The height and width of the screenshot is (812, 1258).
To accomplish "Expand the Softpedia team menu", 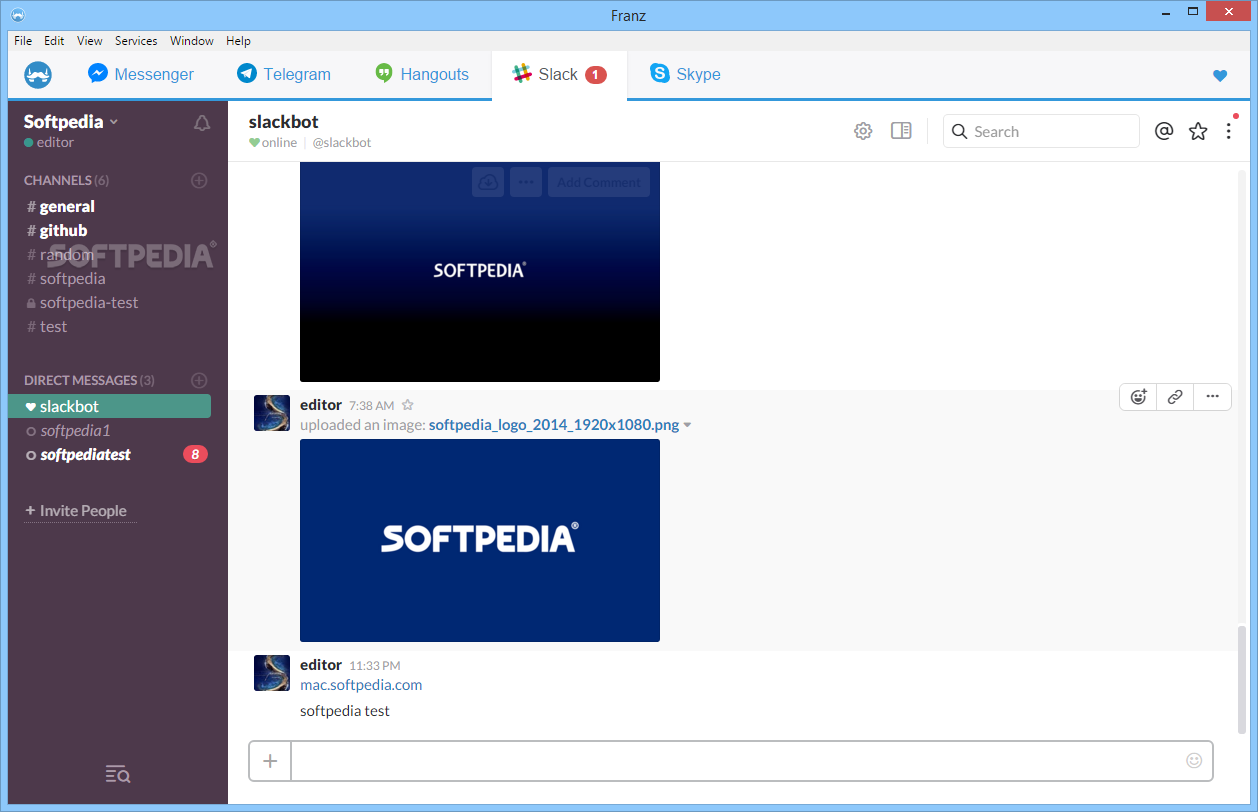I will pyautogui.click(x=71, y=121).
